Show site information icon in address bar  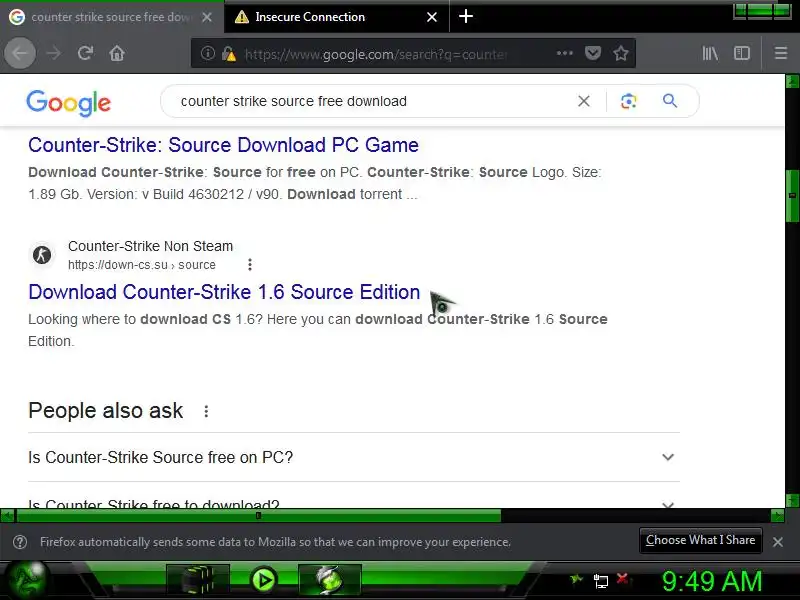click(207, 53)
